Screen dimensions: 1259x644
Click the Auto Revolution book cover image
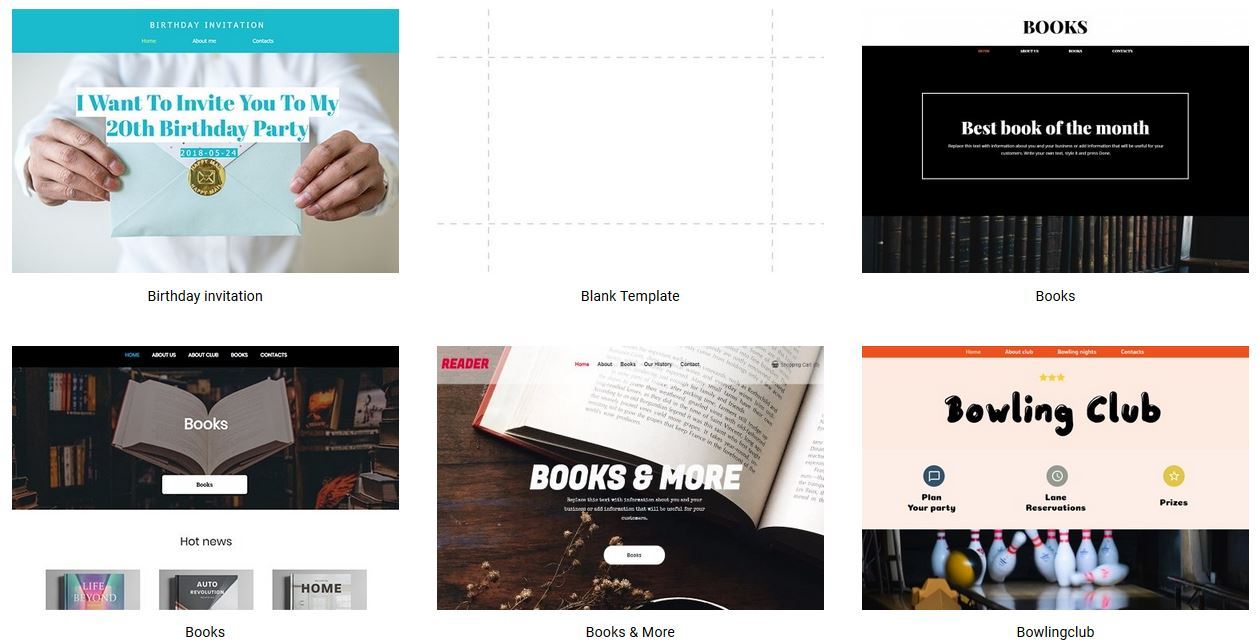pos(206,590)
